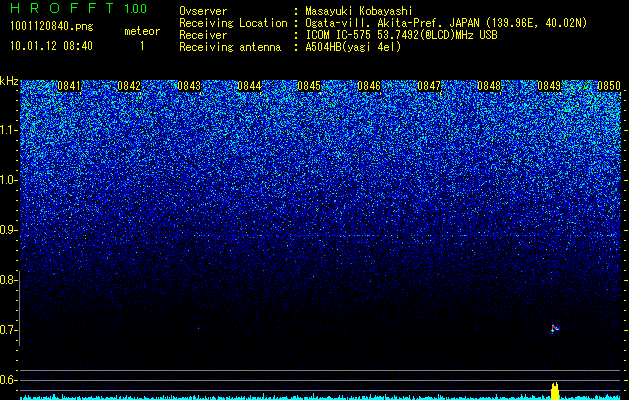
Task: Click the 0842 time marker
Action: (129, 86)
